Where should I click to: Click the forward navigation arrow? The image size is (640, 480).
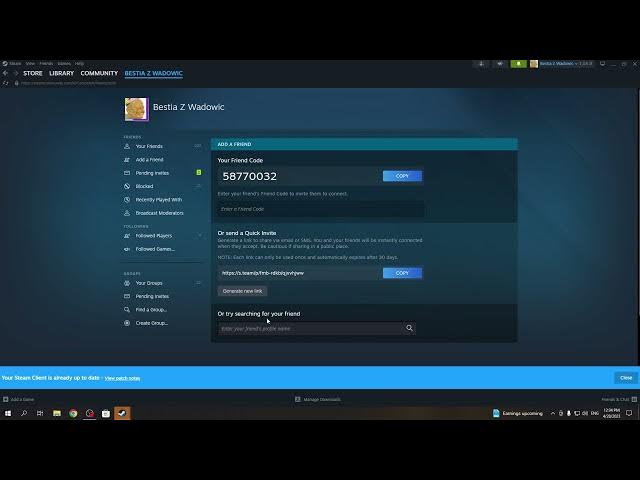pyautogui.click(x=16, y=73)
